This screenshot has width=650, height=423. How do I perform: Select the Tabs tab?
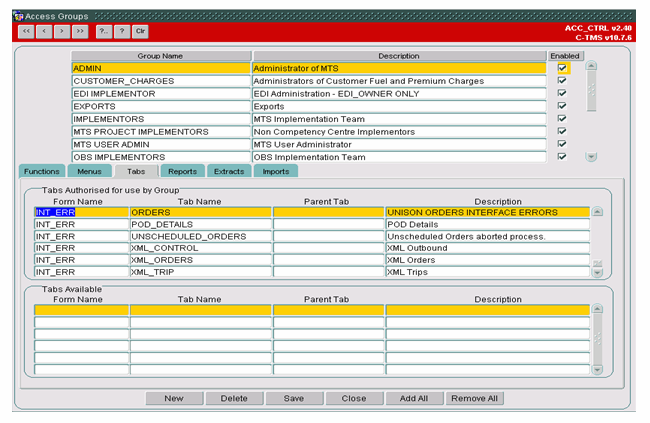tap(136, 171)
